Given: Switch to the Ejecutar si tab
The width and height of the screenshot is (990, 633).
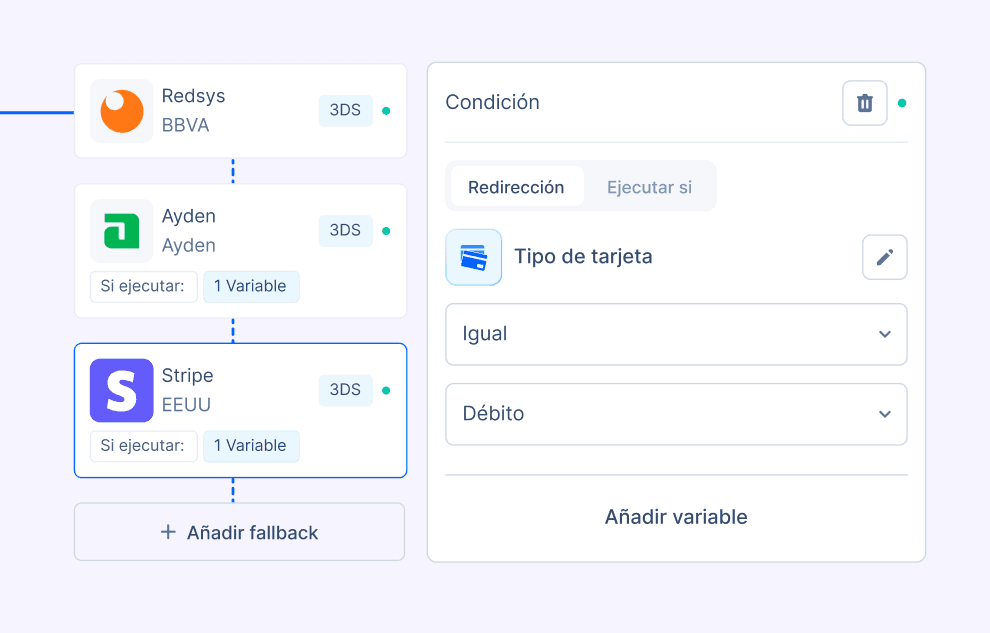Looking at the screenshot, I should [648, 186].
